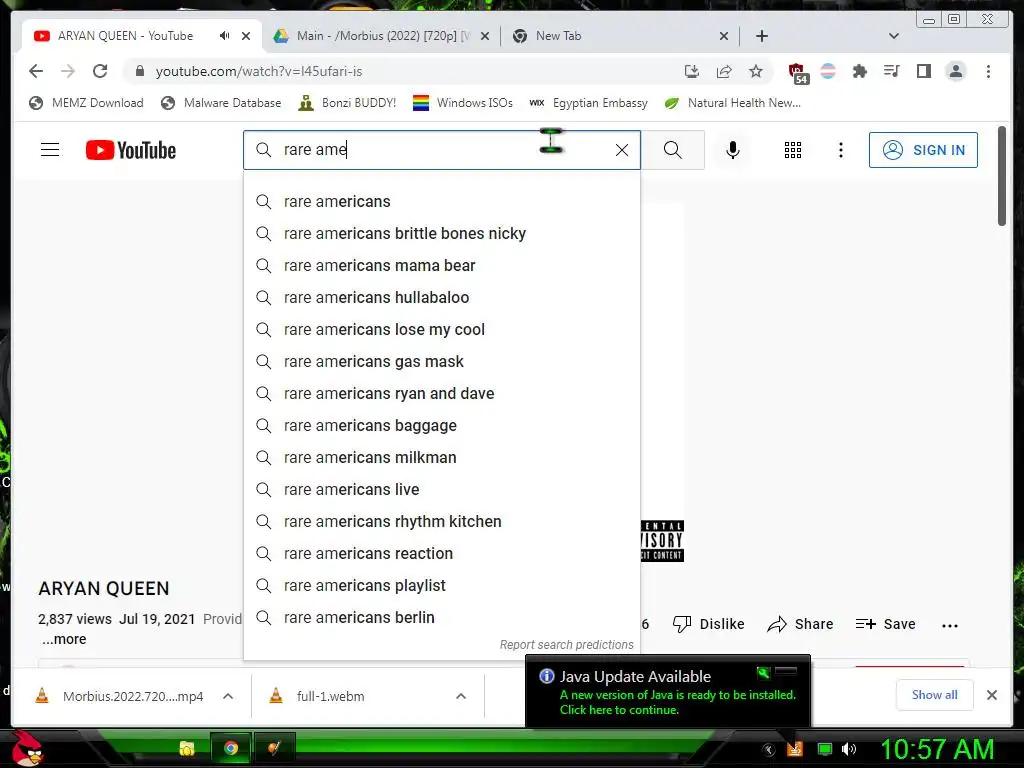This screenshot has height=768, width=1024.
Task: Select suggestion 'rare americans mama bear'
Action: [441, 266]
